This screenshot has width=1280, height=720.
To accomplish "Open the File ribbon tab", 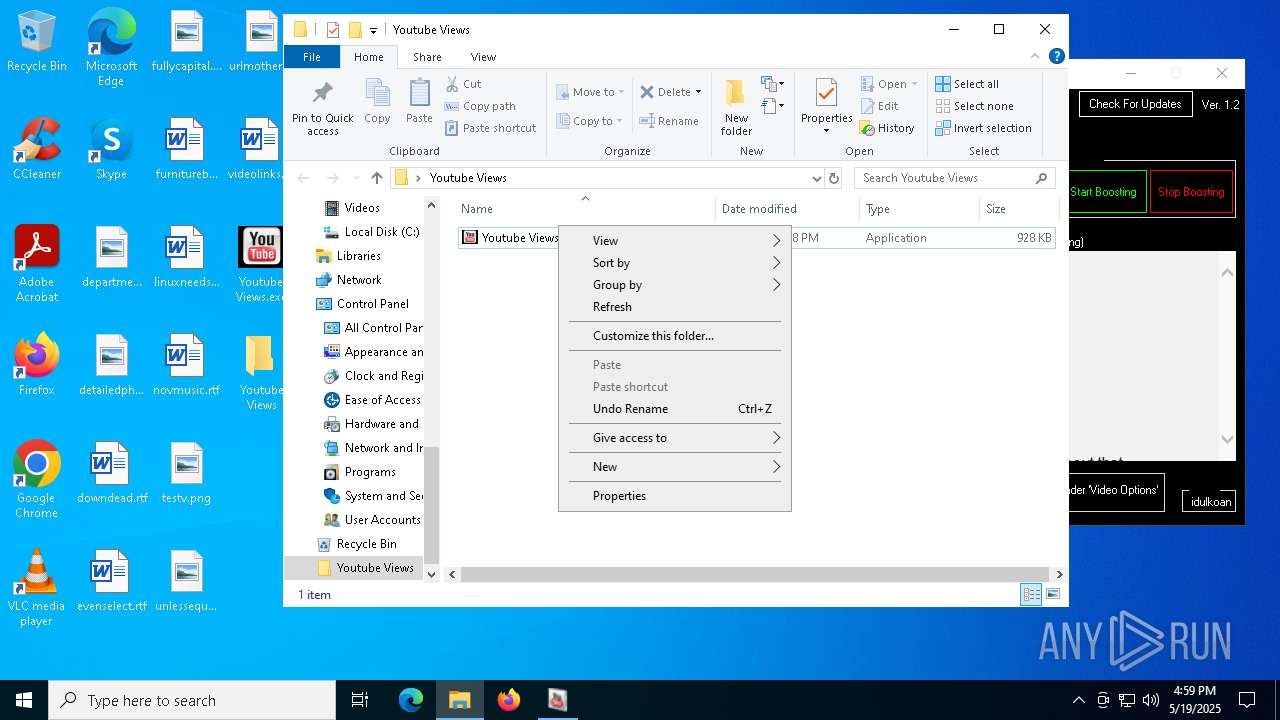I will tap(312, 57).
